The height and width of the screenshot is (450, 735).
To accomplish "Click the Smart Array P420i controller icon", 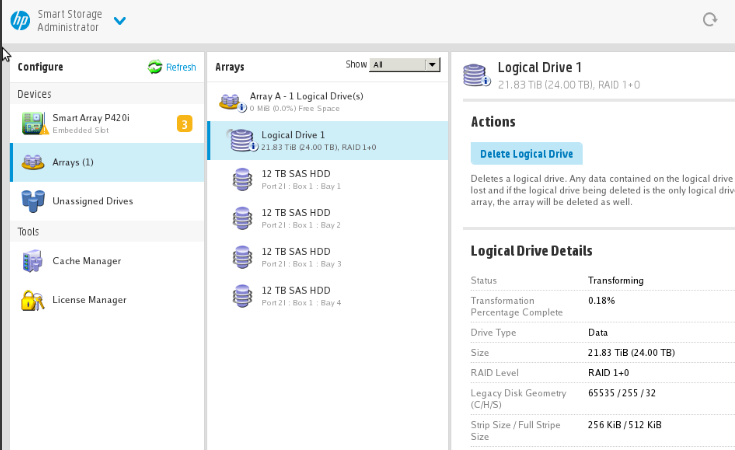I will point(34,123).
